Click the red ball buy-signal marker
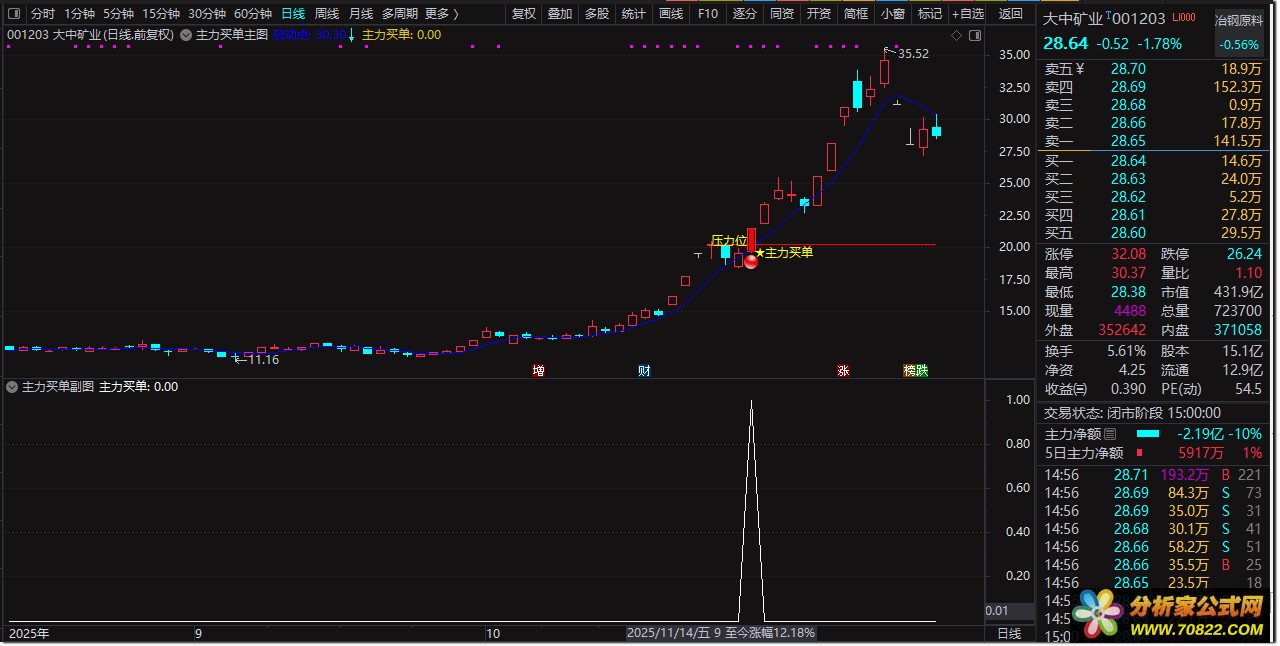1280x646 pixels. click(x=750, y=261)
